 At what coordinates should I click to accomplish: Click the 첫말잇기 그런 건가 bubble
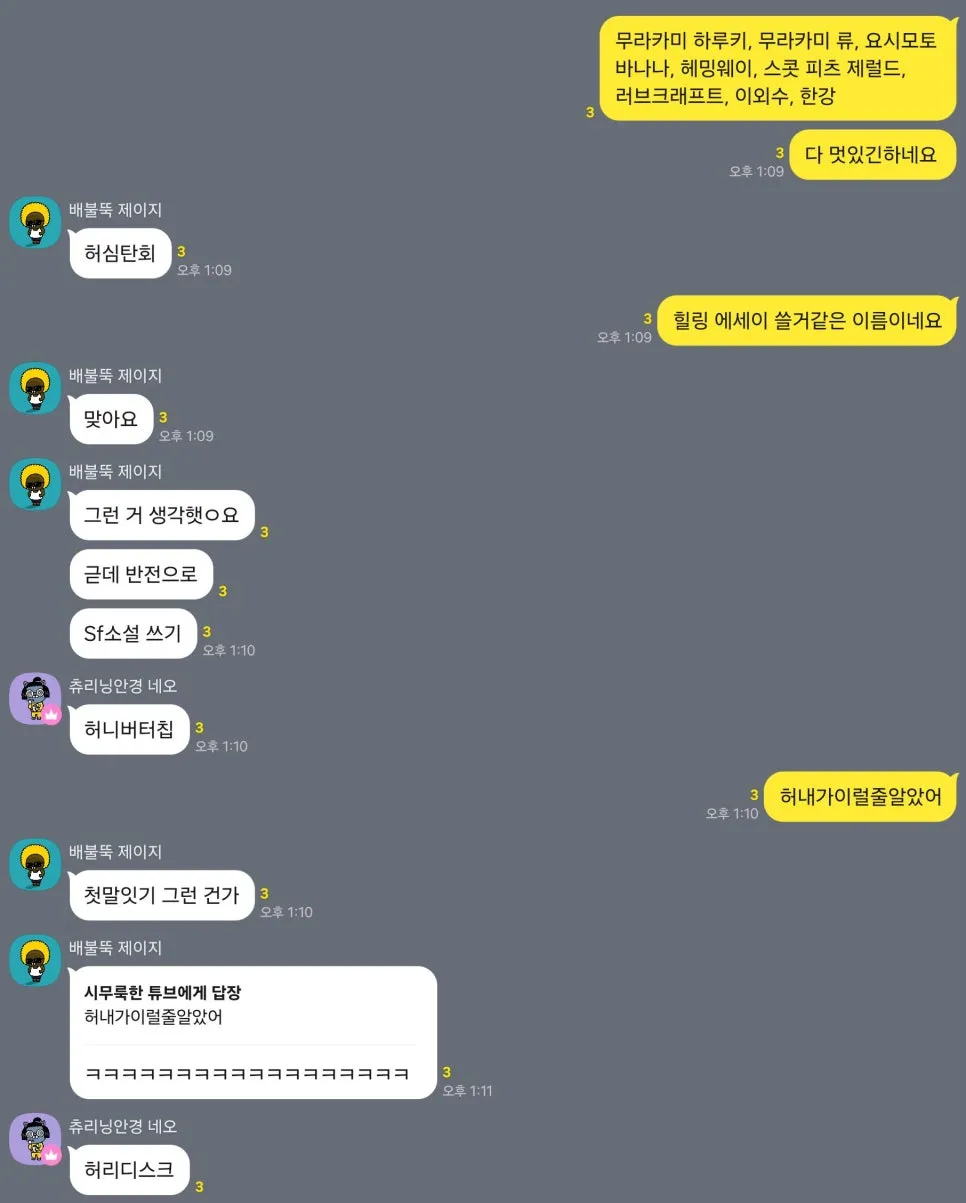pos(162,895)
